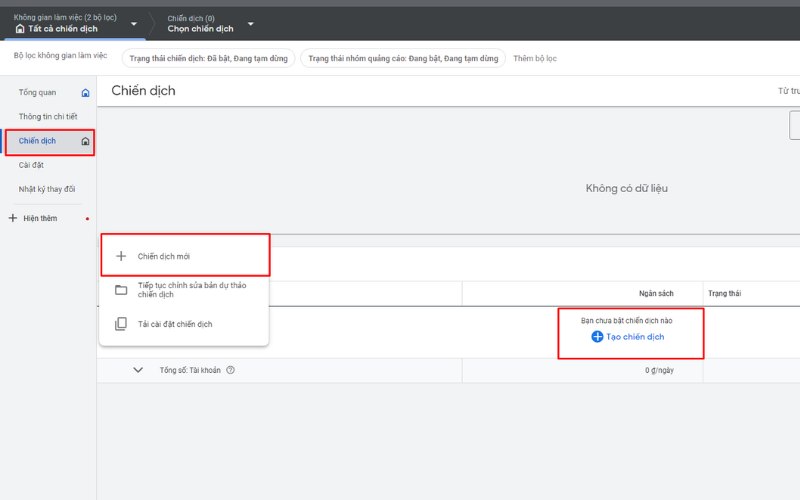Select Nhật ký thay đổi in the sidebar

click(x=46, y=189)
